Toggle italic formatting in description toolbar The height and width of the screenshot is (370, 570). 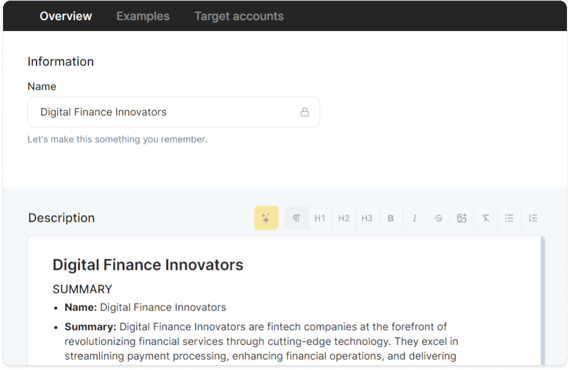pos(414,218)
